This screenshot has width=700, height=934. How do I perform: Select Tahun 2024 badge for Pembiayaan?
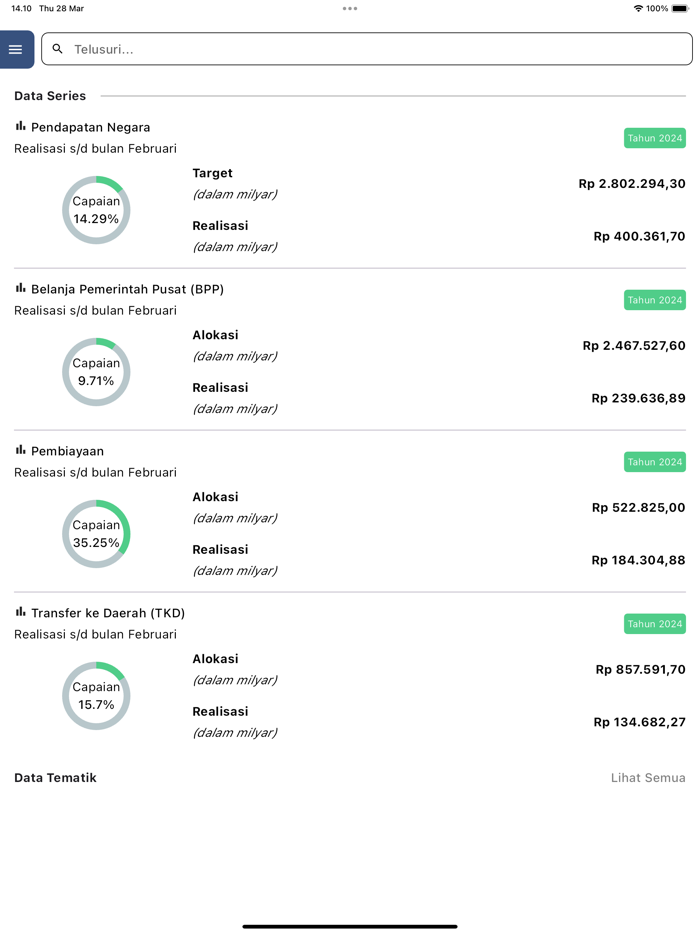click(x=655, y=462)
